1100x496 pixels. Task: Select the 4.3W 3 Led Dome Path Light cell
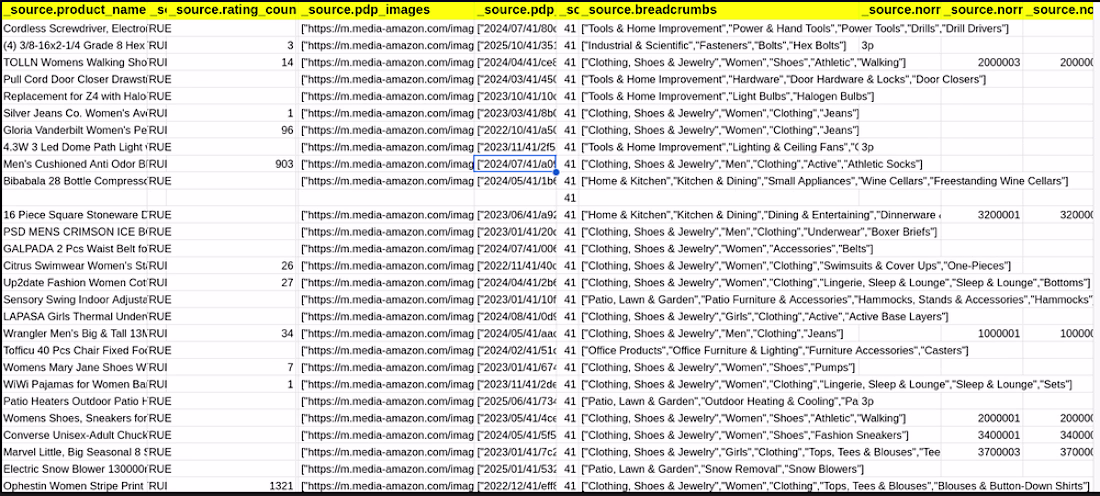pos(74,147)
